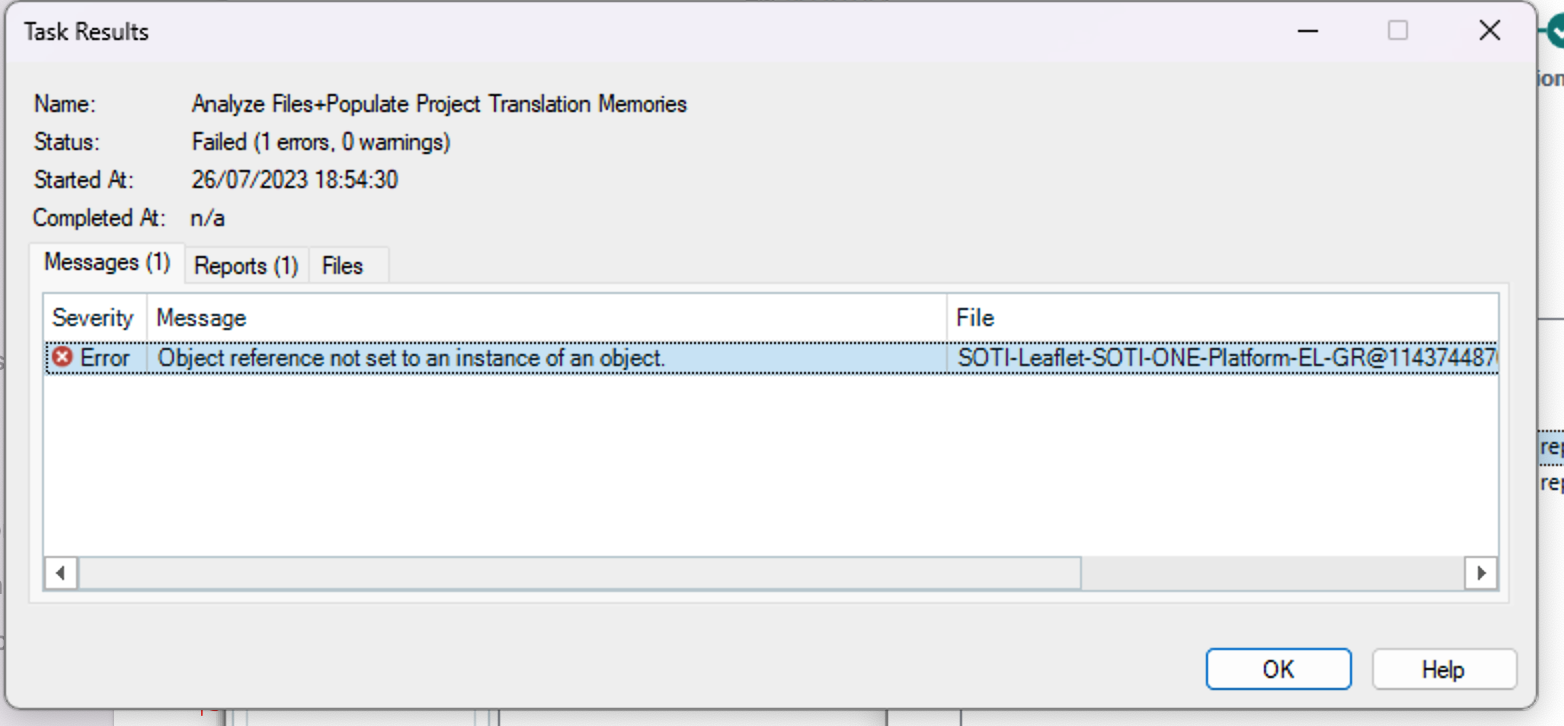Click the right arrow of the horizontal scrollbar

[x=1481, y=574]
